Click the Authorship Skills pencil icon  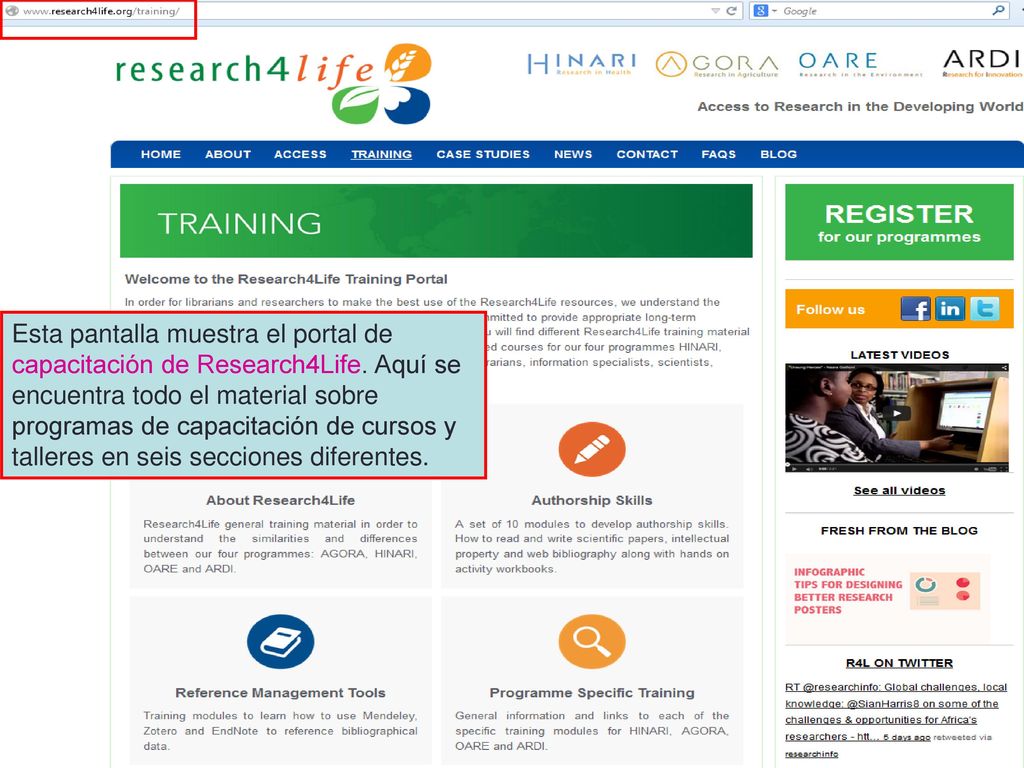[x=592, y=449]
